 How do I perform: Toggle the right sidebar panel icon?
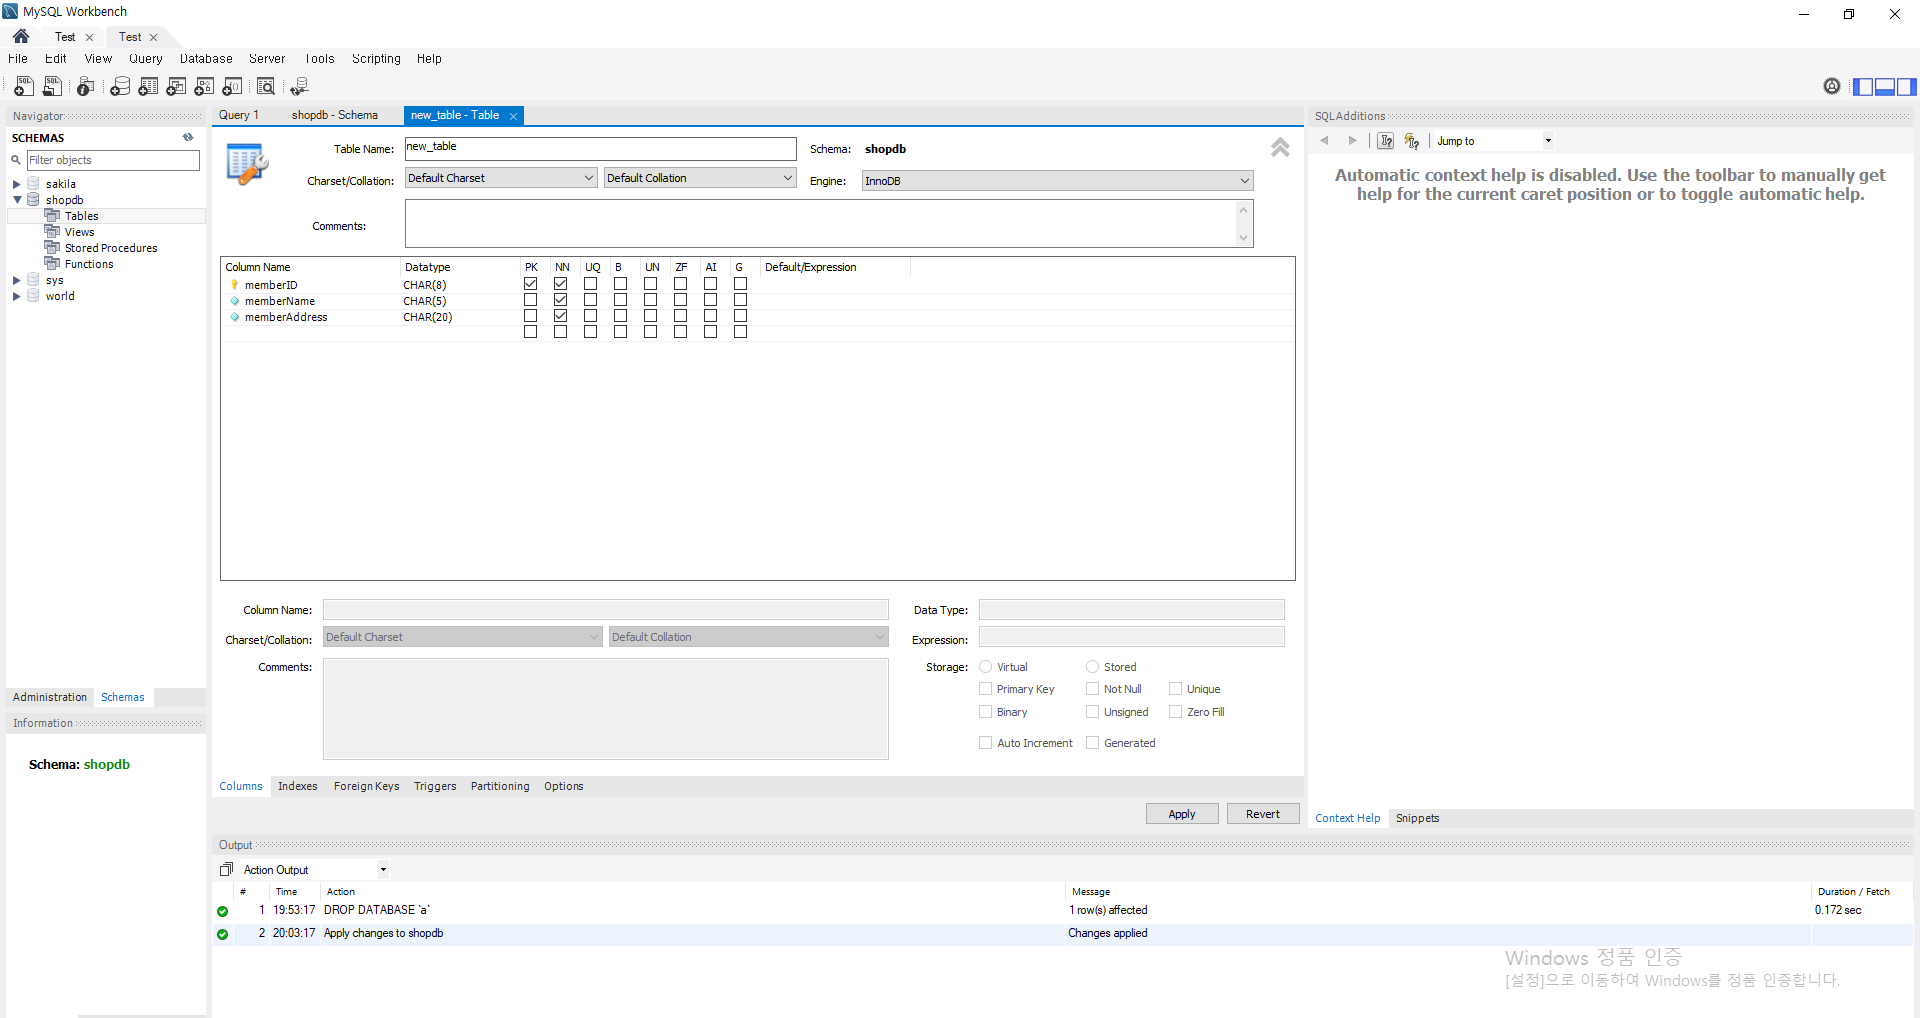tap(1906, 86)
